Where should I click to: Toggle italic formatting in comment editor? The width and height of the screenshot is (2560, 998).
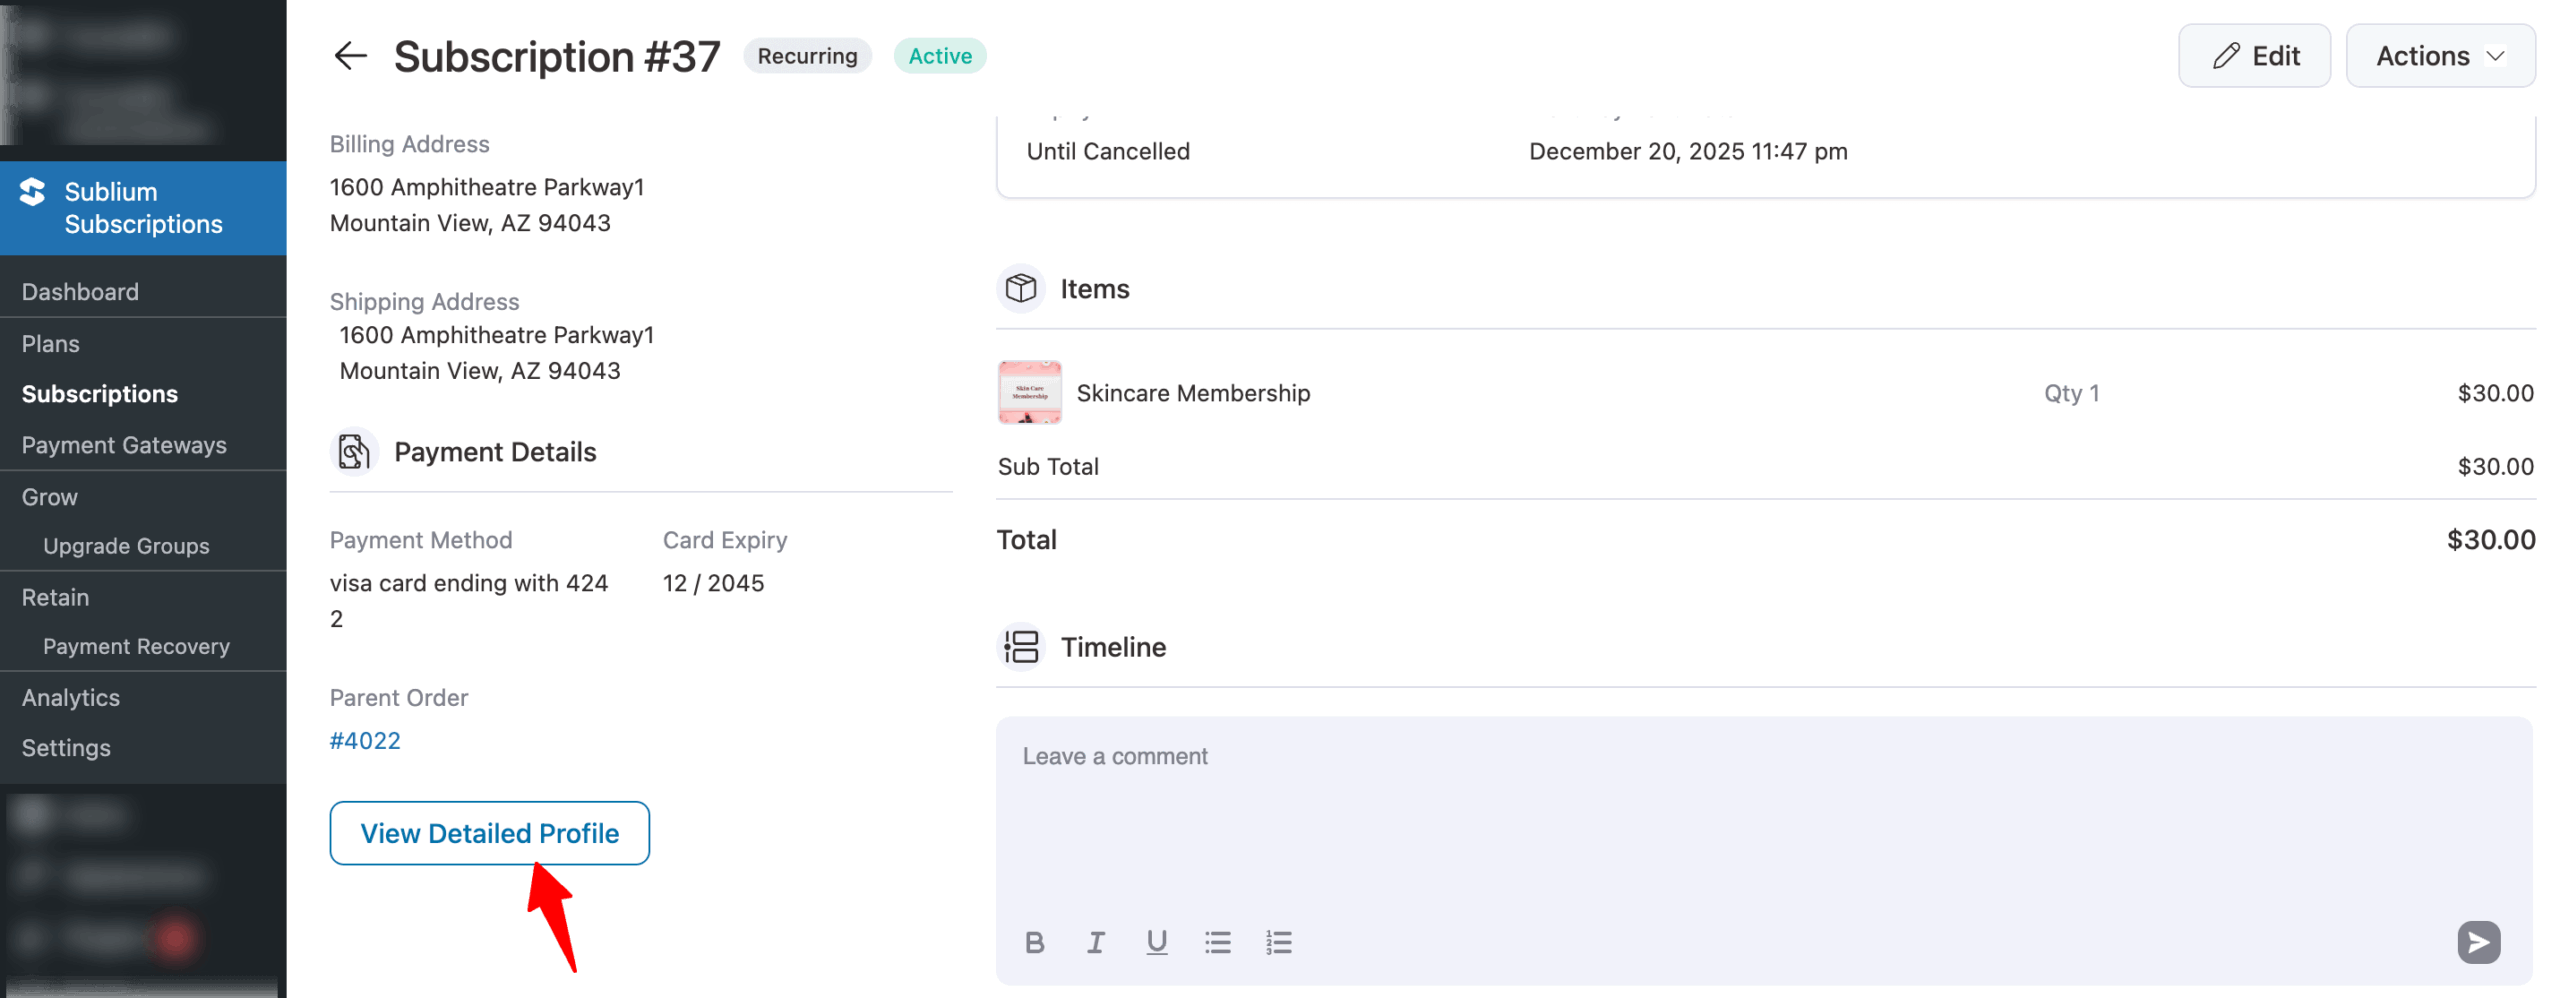[x=1095, y=942]
